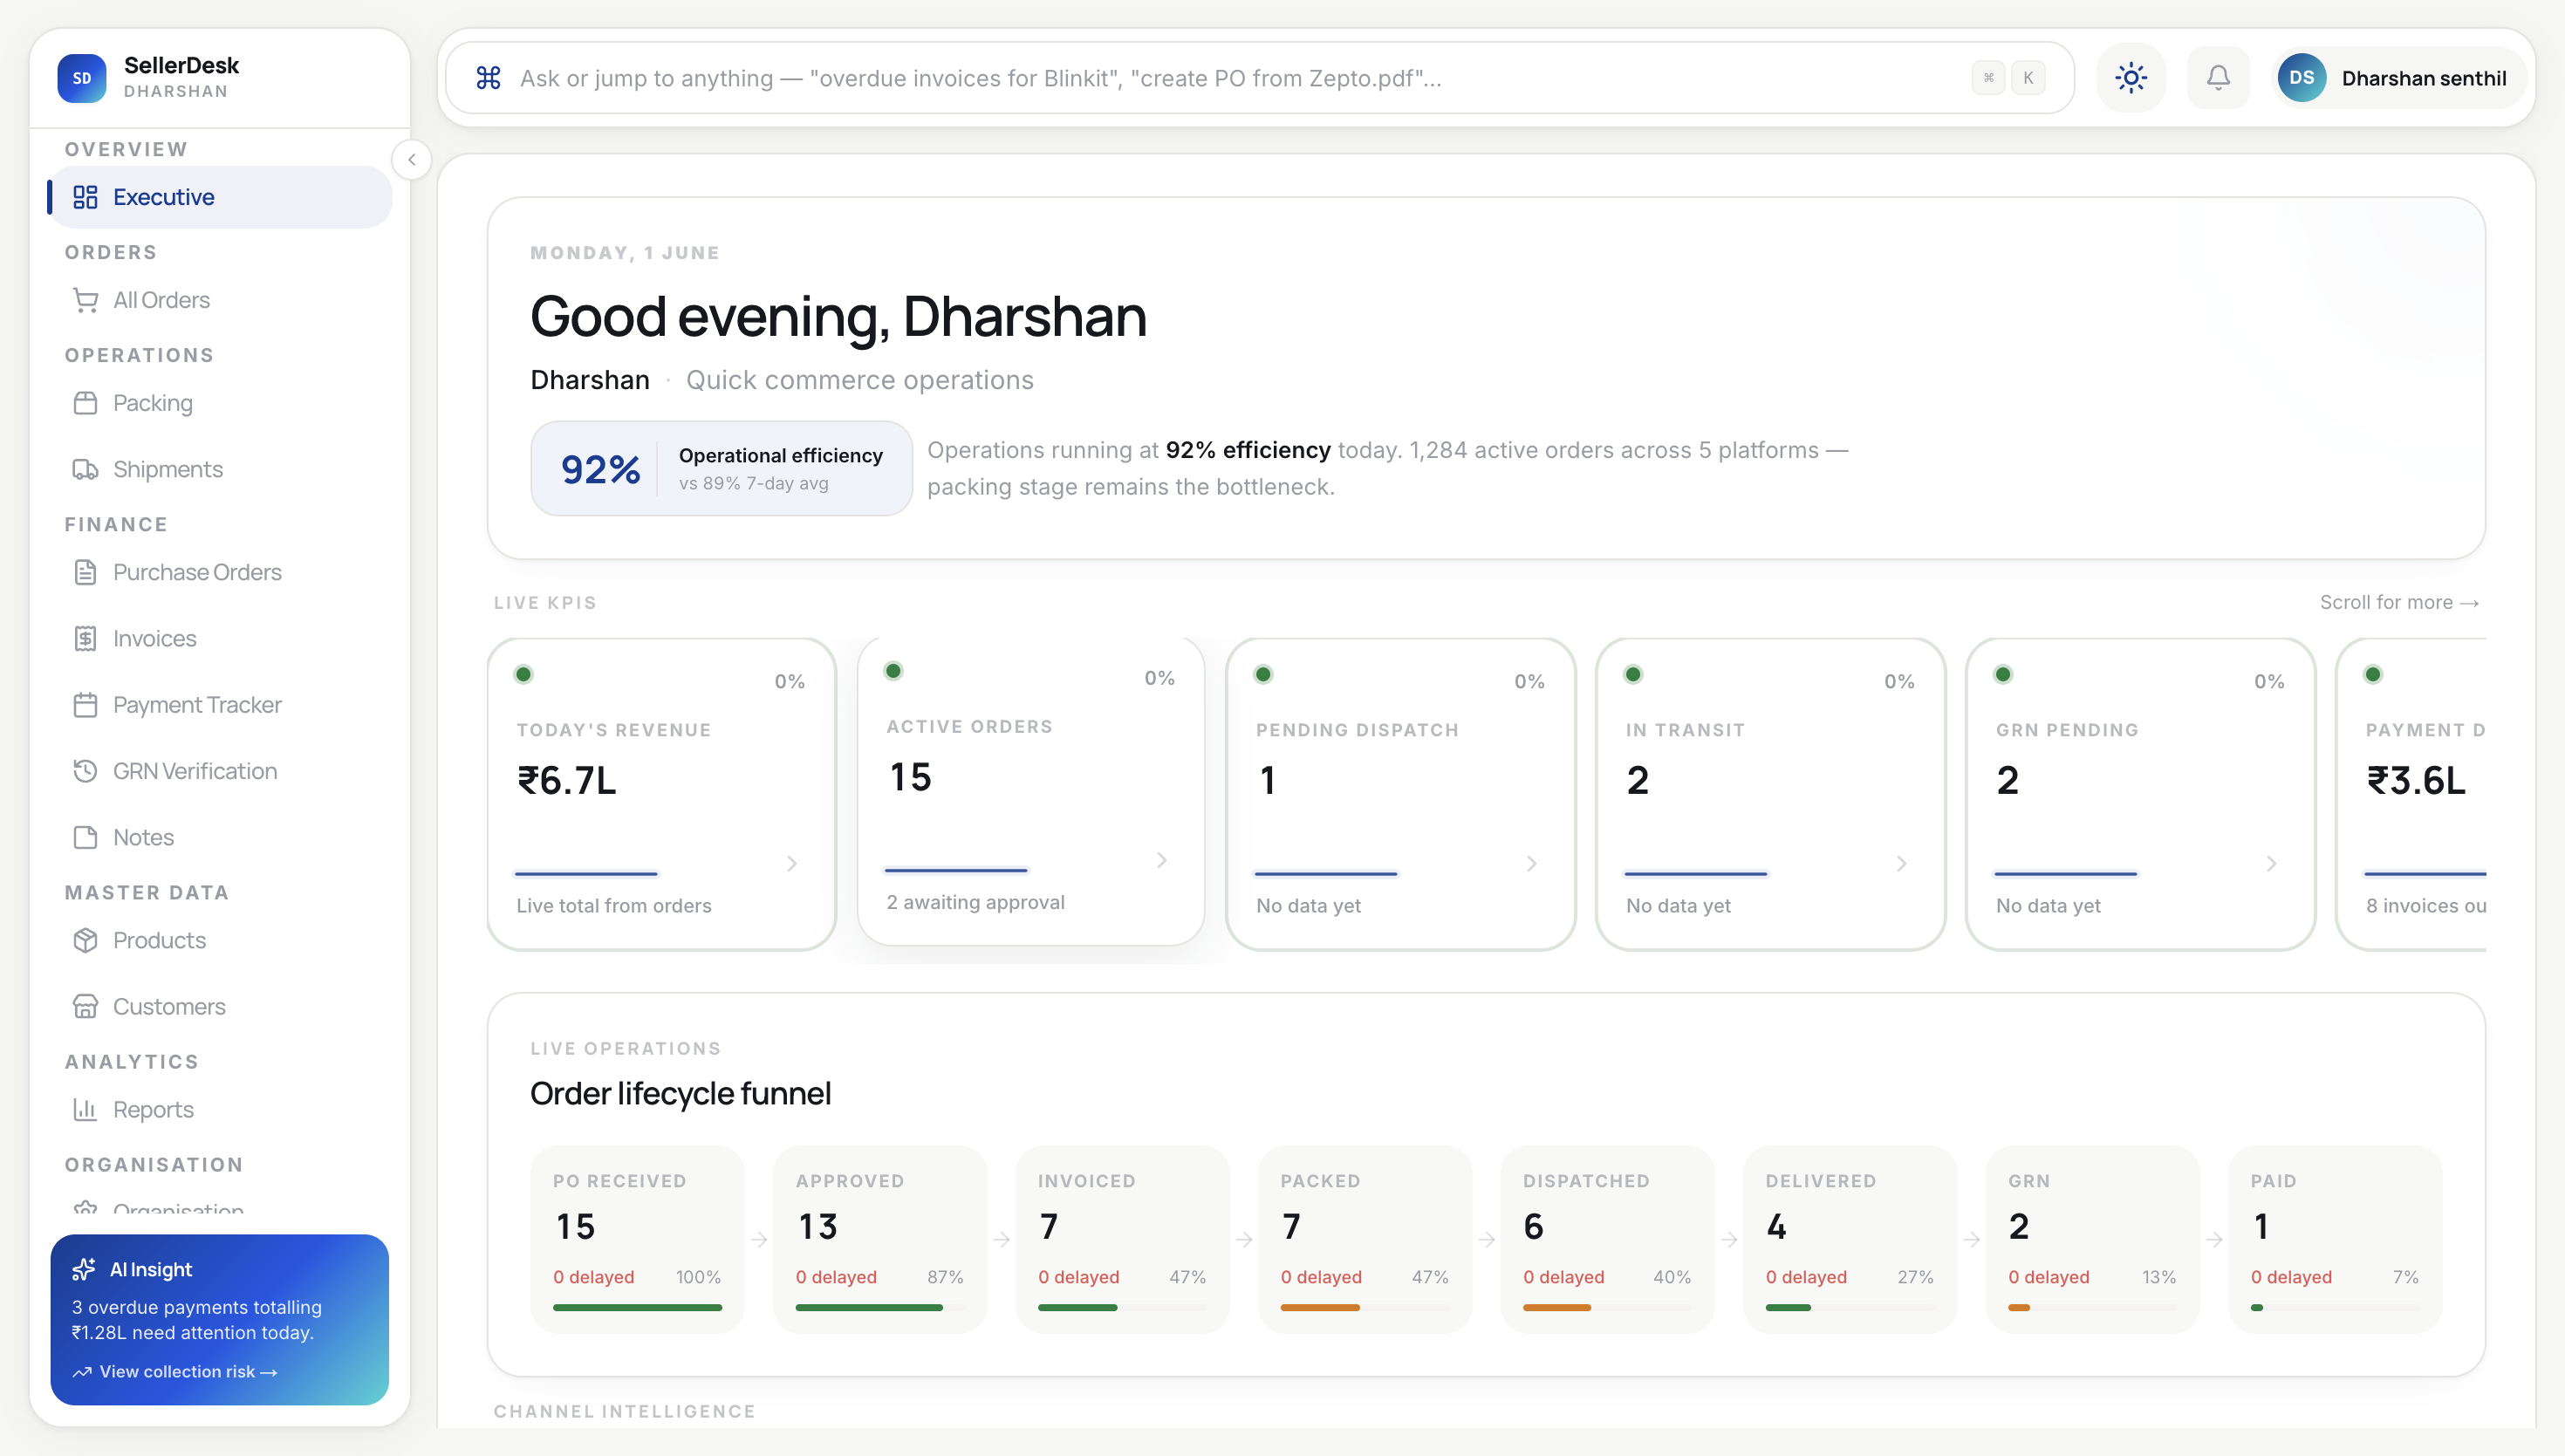The height and width of the screenshot is (1456, 2565).
Task: Click the AI Insight sparkle icon
Action: point(84,1269)
